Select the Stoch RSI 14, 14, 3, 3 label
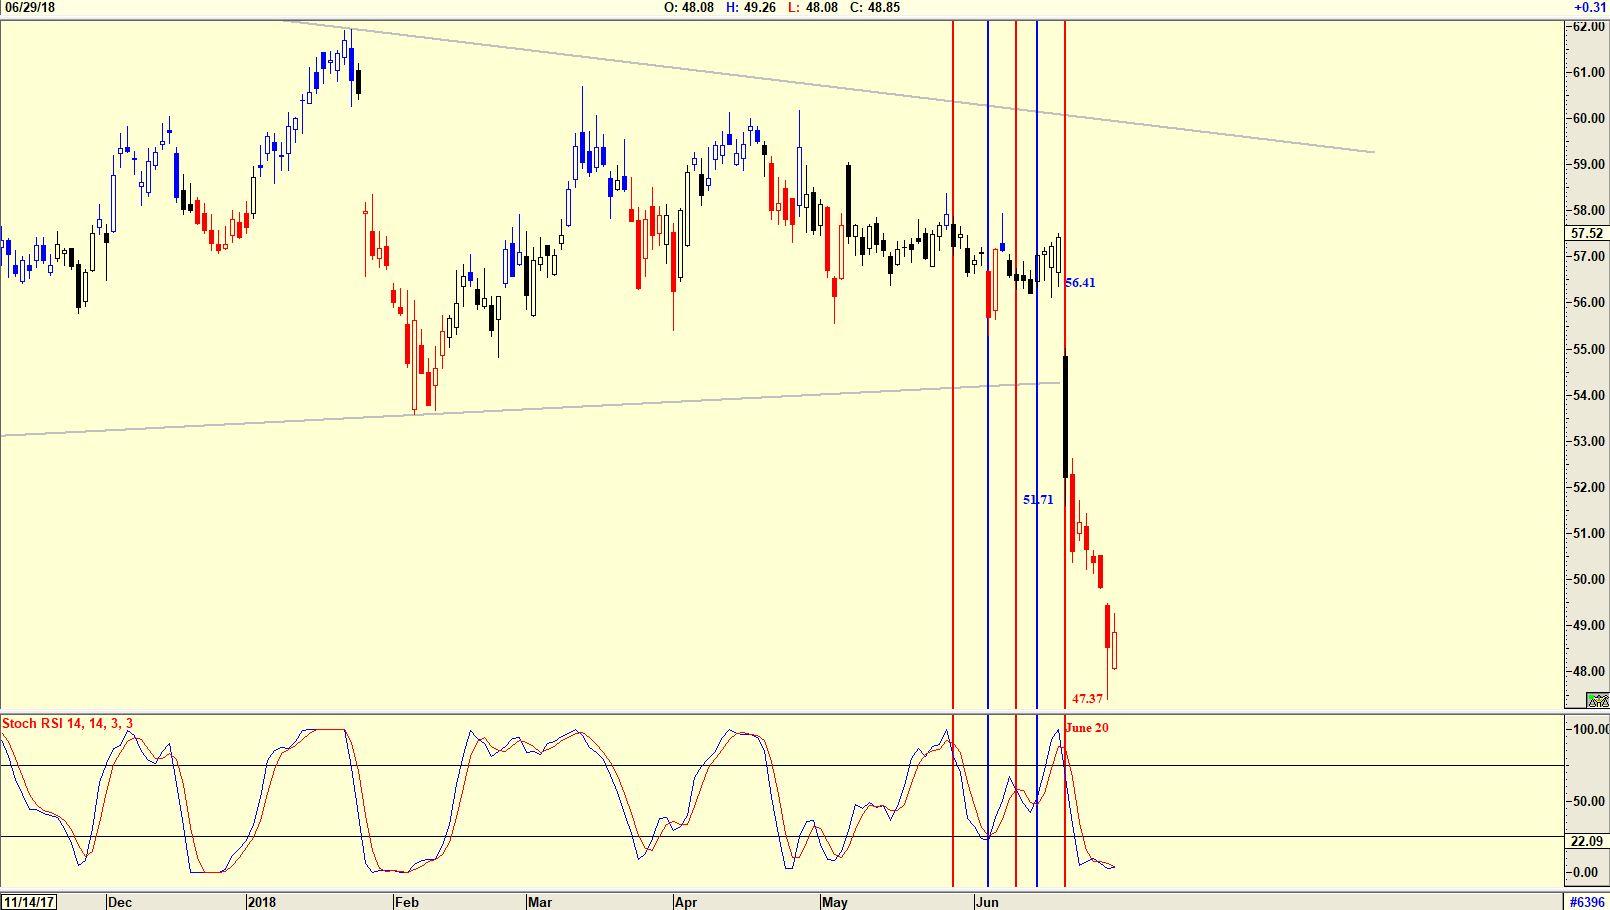Image resolution: width=1610 pixels, height=910 pixels. click(67, 723)
